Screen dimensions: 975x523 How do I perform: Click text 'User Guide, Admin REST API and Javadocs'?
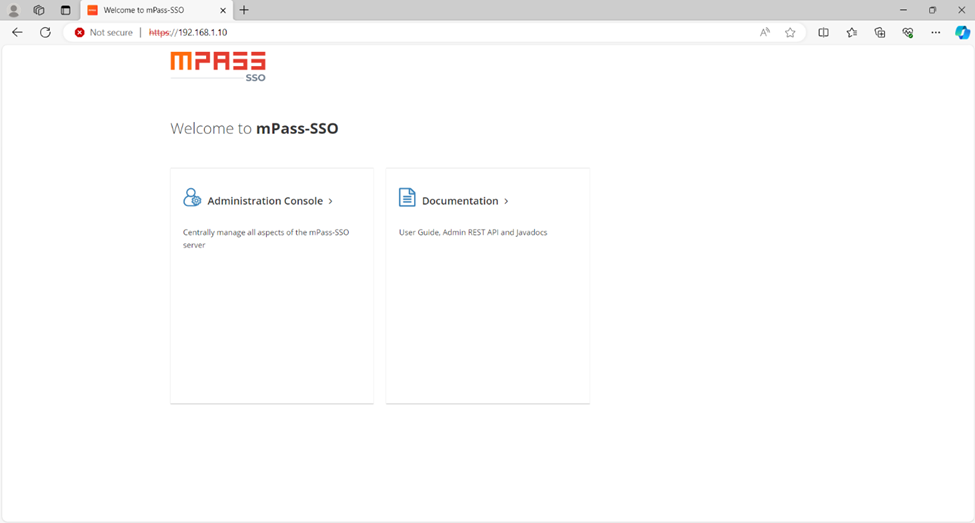pos(473,233)
